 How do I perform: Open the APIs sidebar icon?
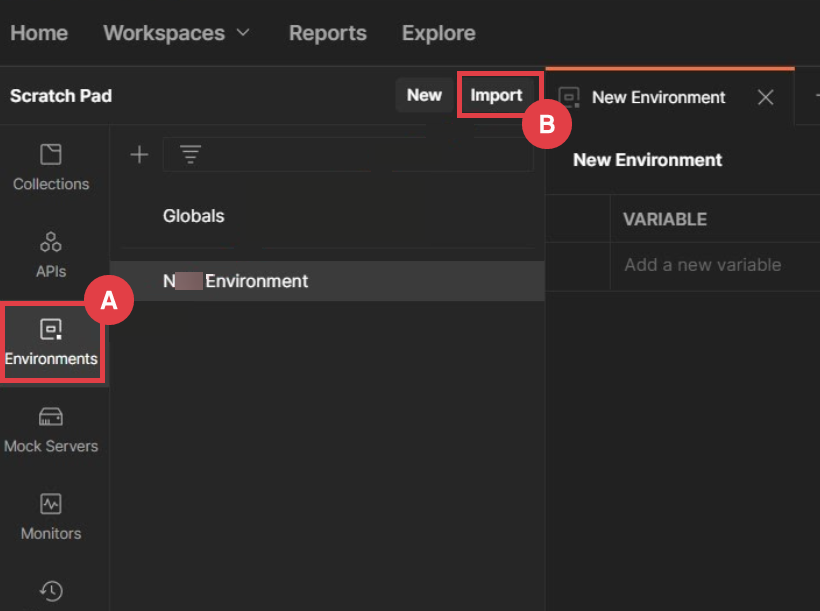pos(51,255)
